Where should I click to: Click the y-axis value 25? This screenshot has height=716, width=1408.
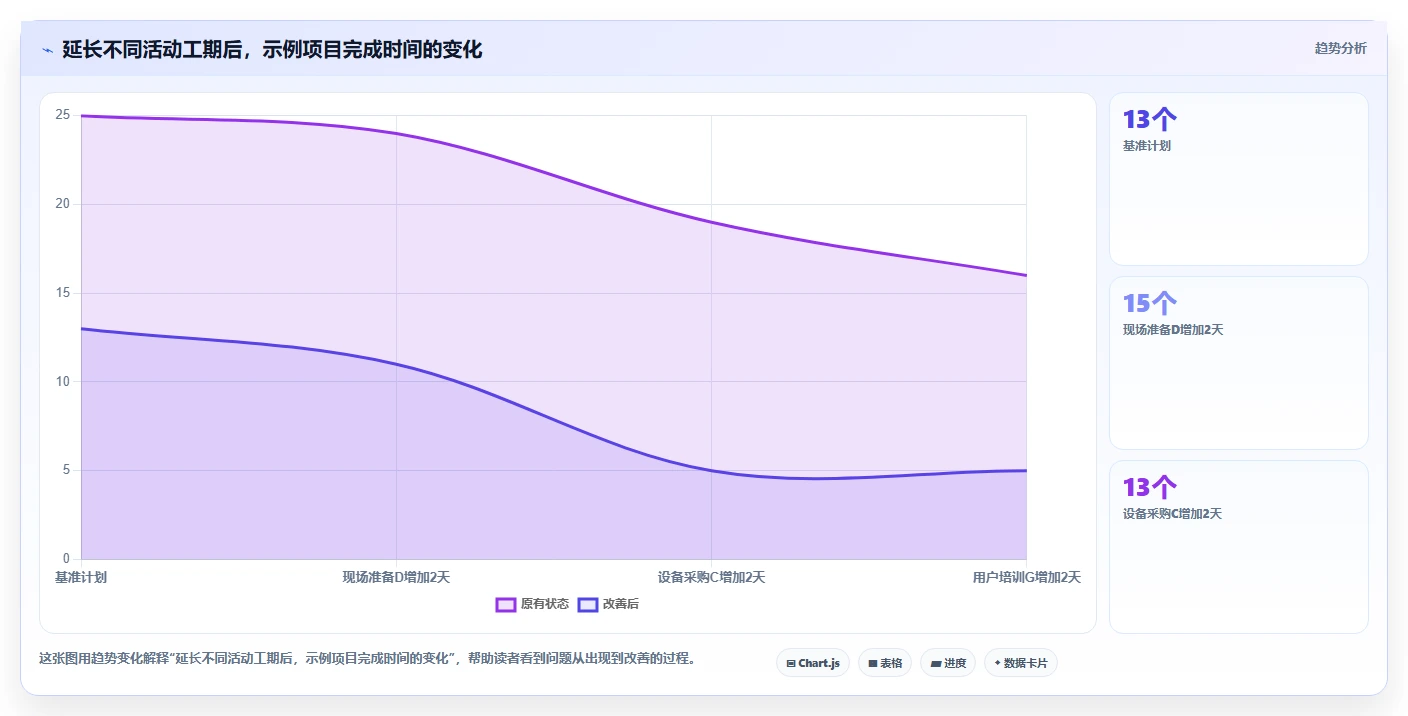(63, 115)
